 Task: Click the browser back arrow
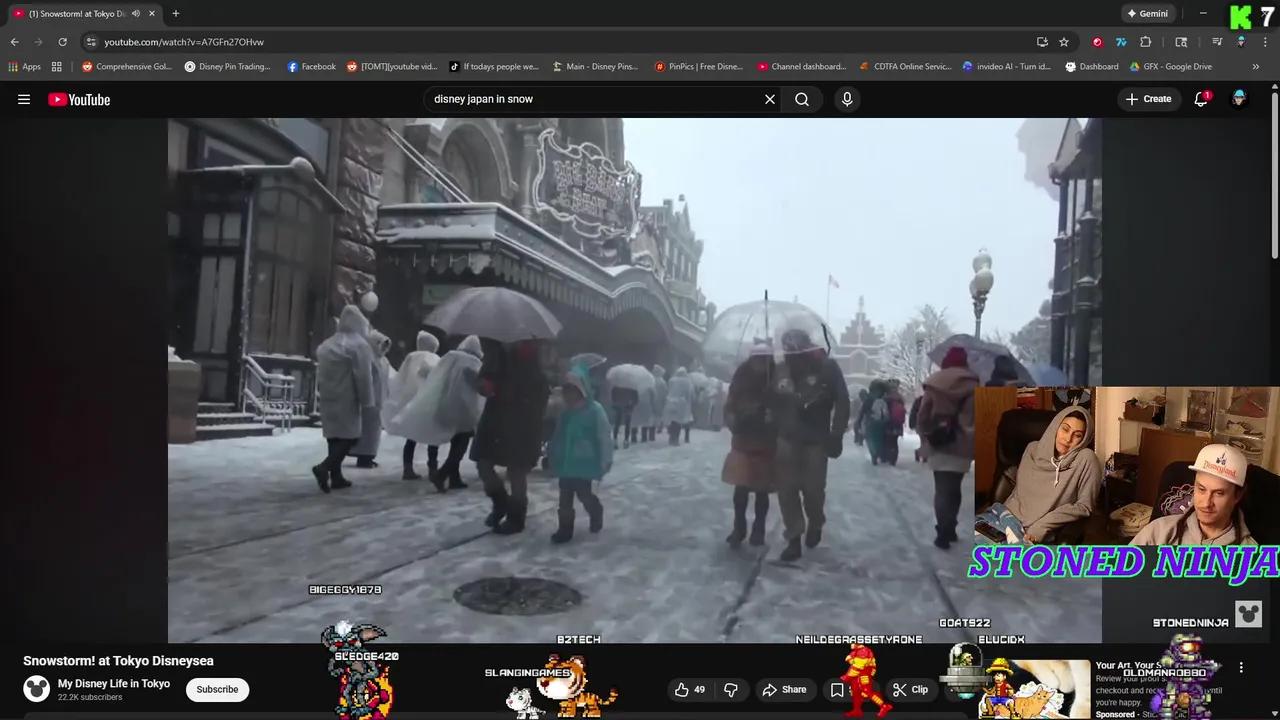[14, 42]
